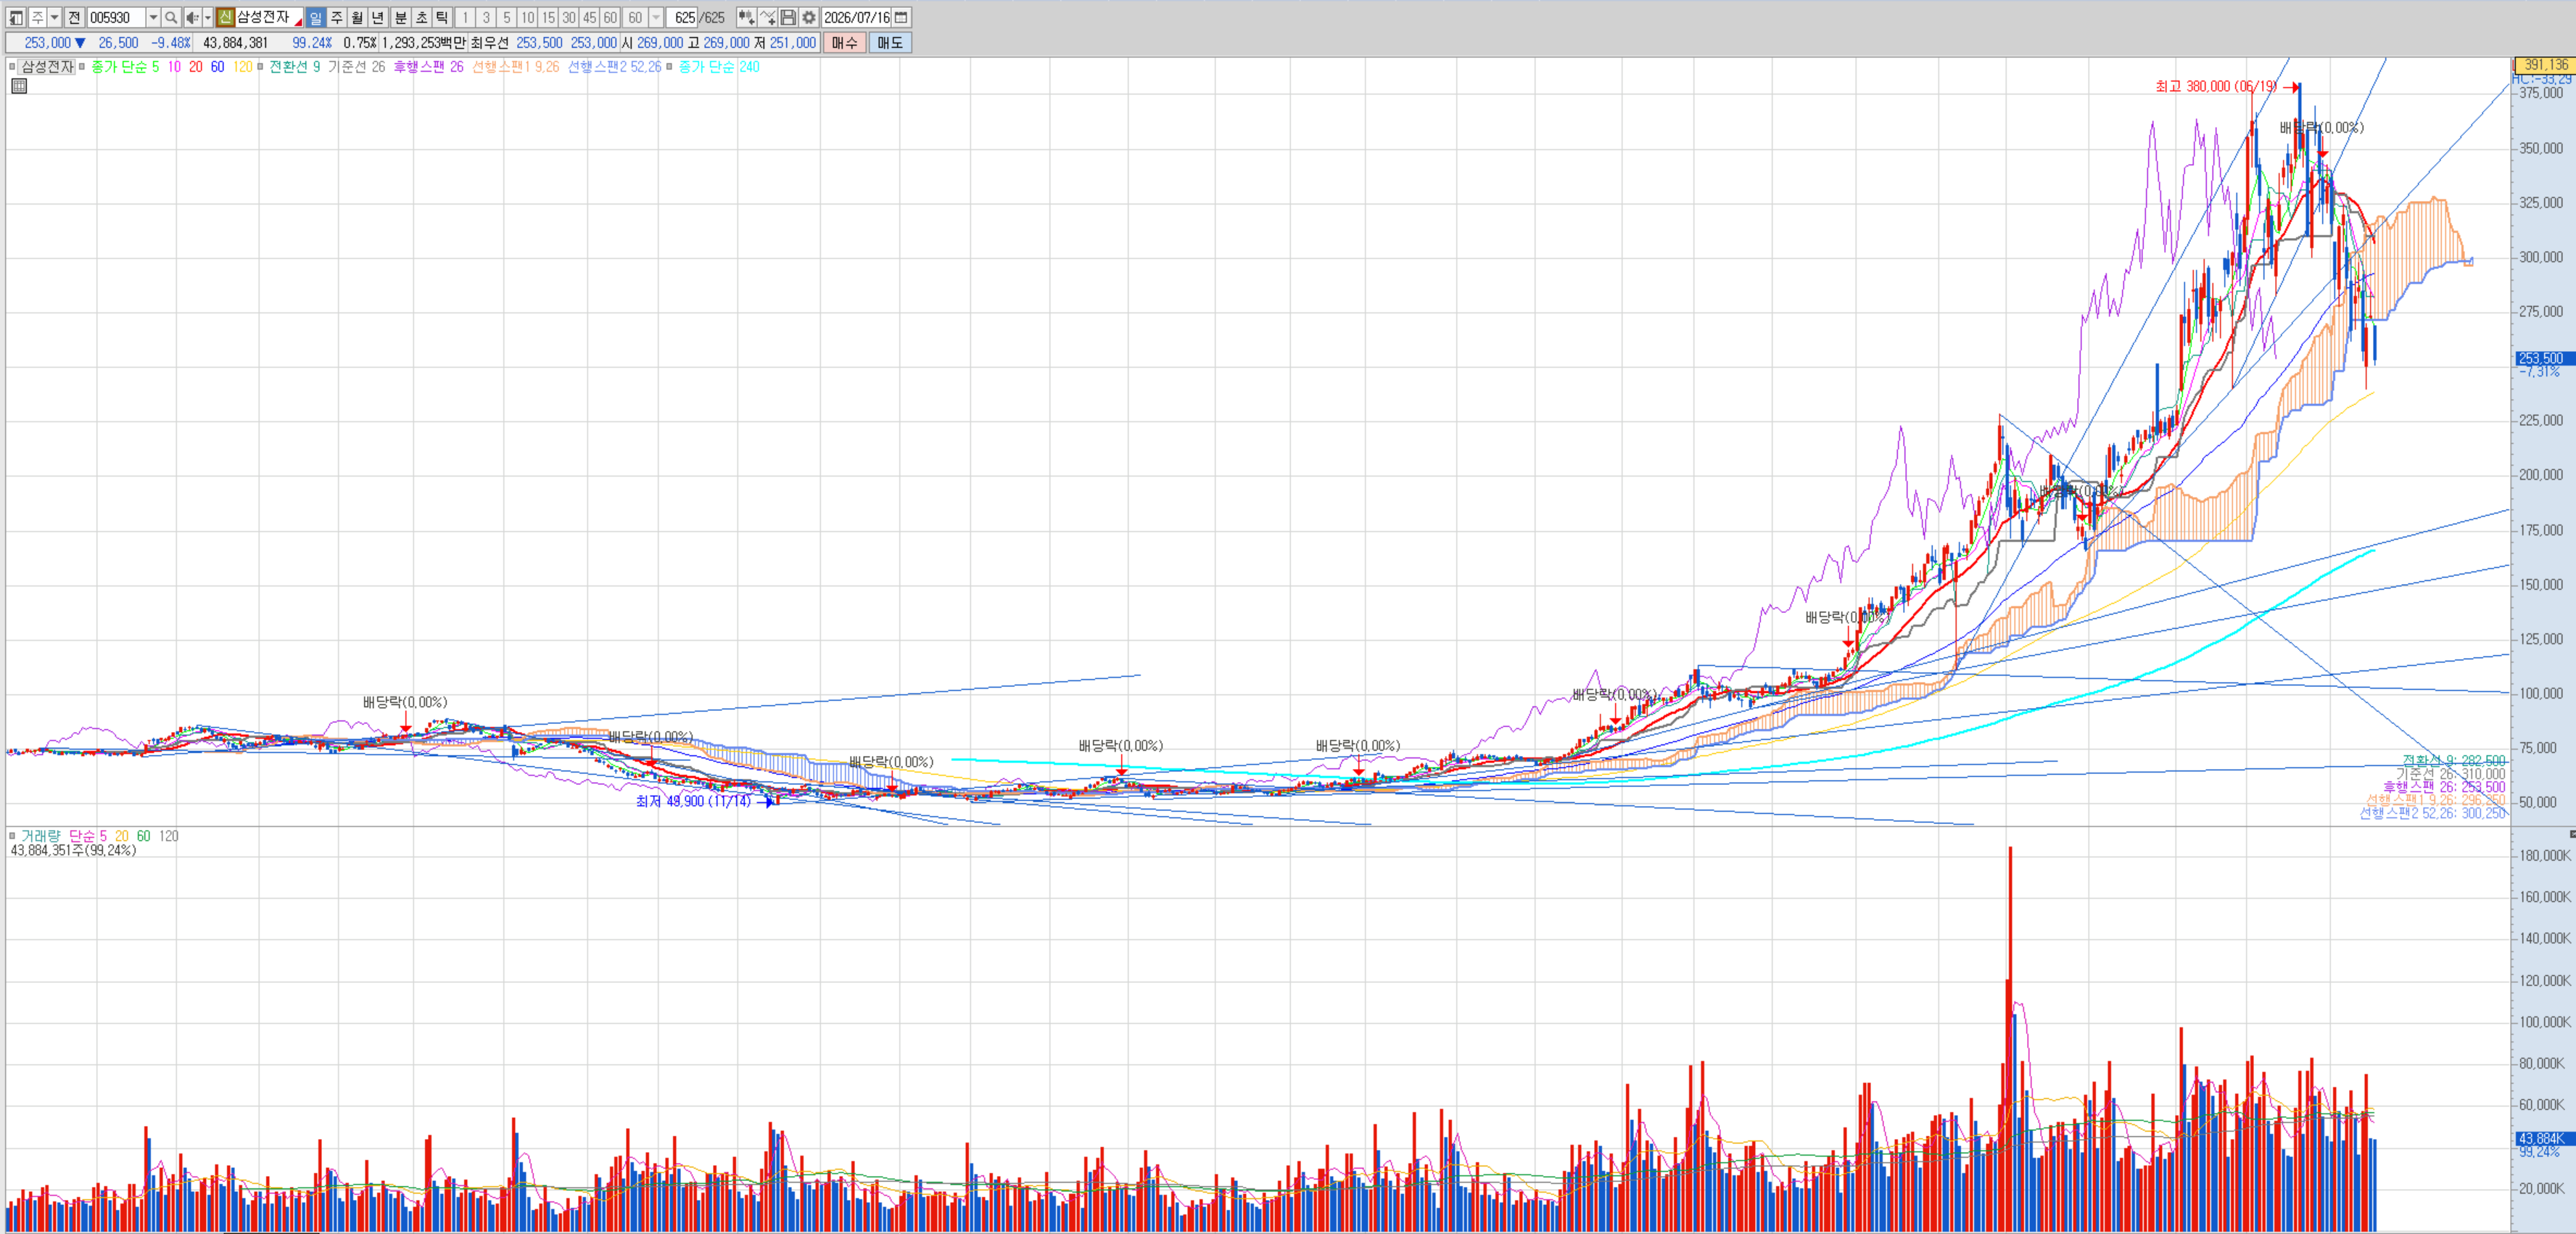Expand the stock code history dropdown
The height and width of the screenshot is (1234, 2576).
tap(153, 18)
